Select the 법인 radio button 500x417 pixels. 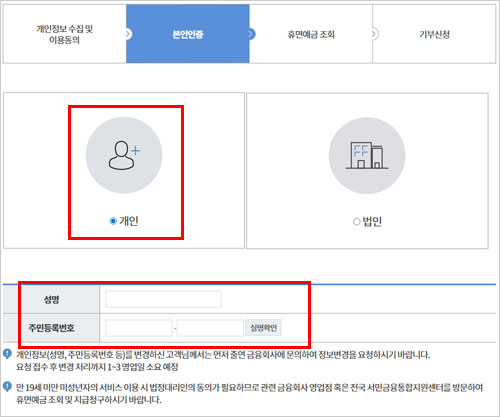356,221
